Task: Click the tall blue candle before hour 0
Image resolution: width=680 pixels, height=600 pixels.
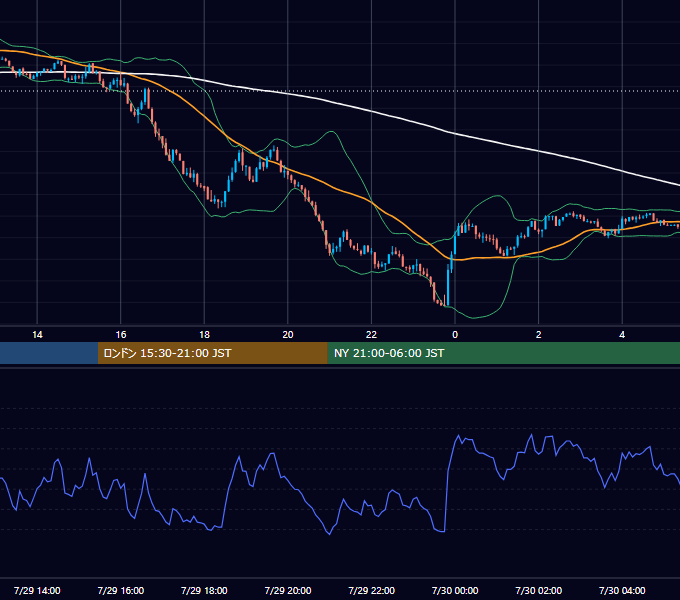Action: 448,286
